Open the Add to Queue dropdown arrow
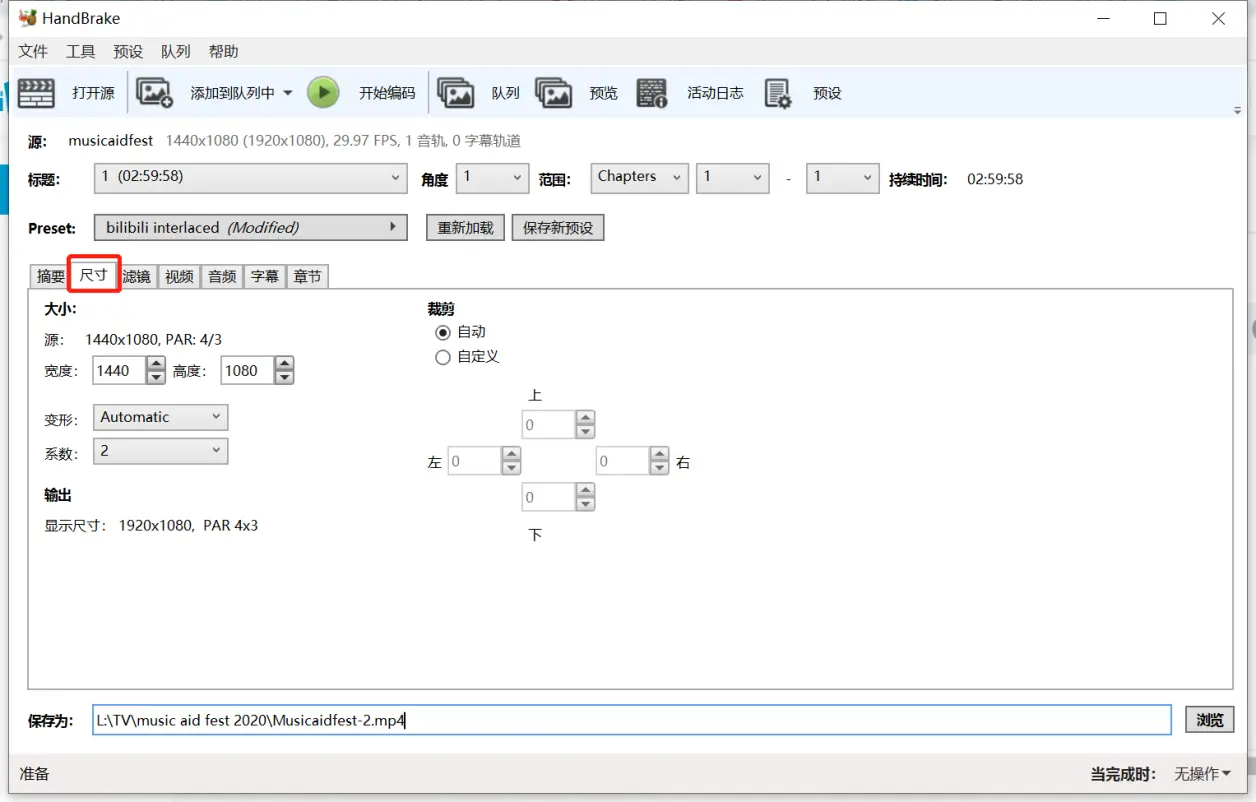 point(288,93)
